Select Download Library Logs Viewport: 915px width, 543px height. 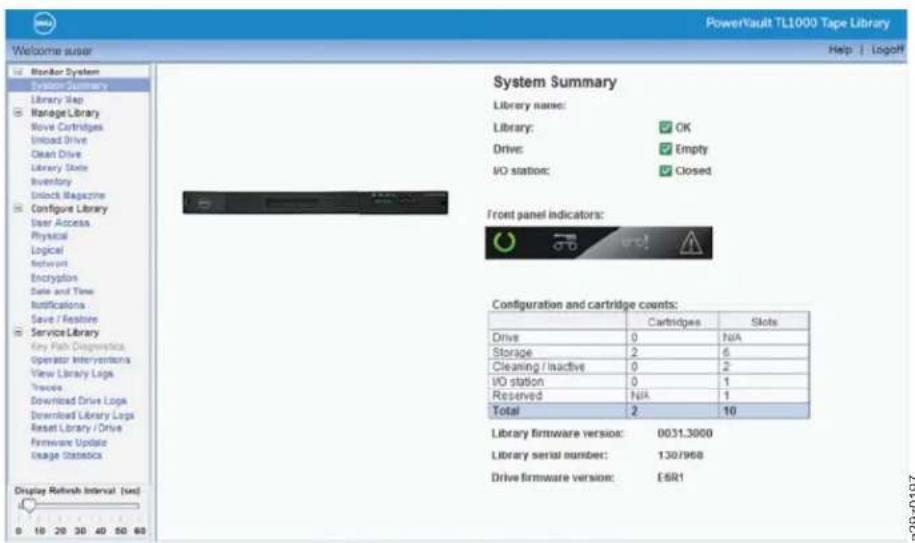pos(82,415)
